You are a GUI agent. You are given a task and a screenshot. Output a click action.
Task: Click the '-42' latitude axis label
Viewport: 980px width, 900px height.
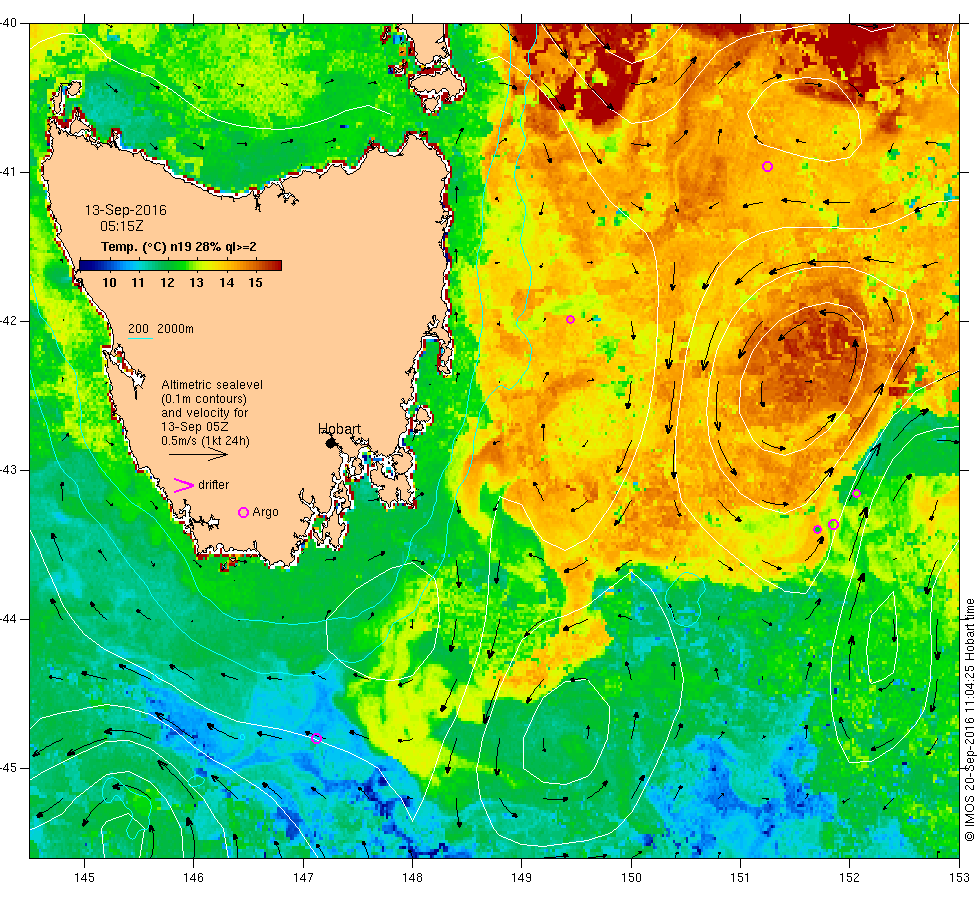(9, 321)
